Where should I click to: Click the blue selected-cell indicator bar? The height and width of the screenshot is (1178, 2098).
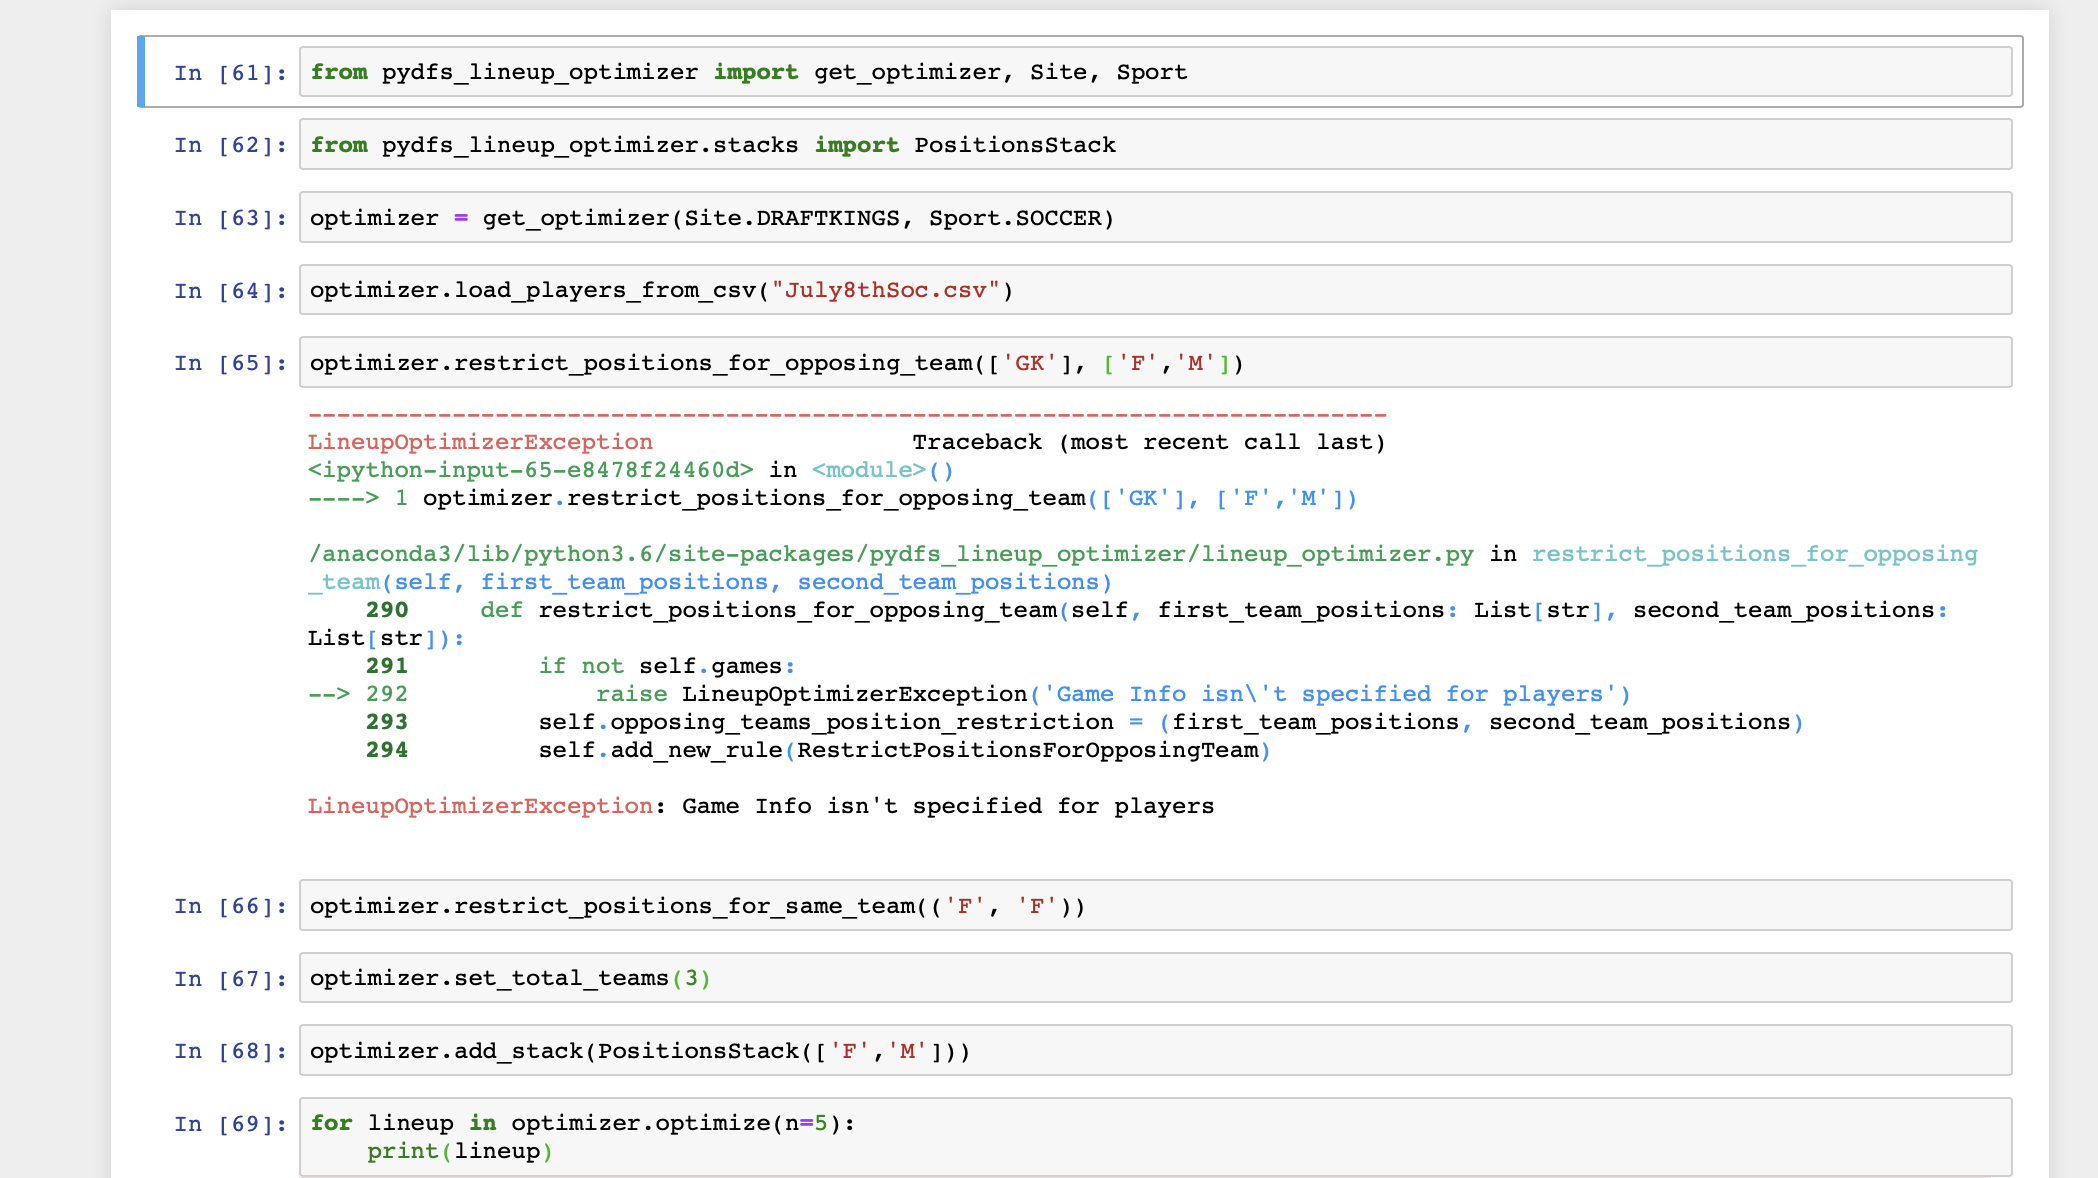[141, 72]
